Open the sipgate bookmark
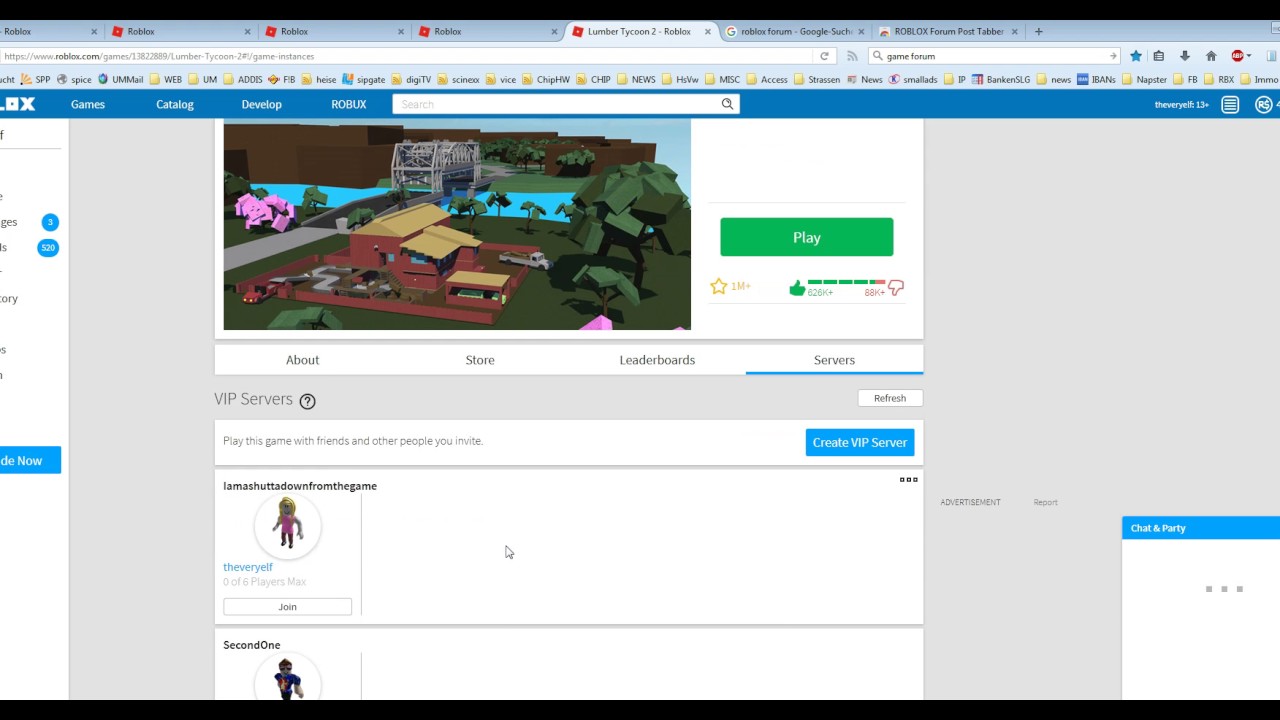The height and width of the screenshot is (720, 1280). (x=363, y=79)
